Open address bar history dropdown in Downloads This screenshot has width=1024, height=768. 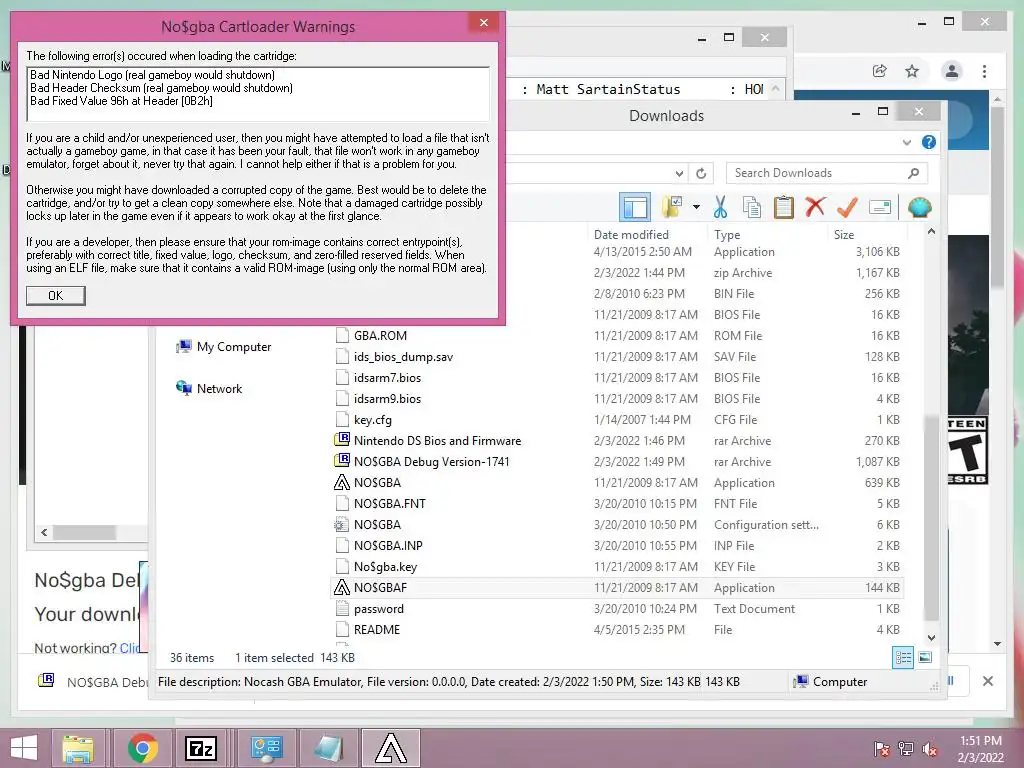click(x=679, y=173)
